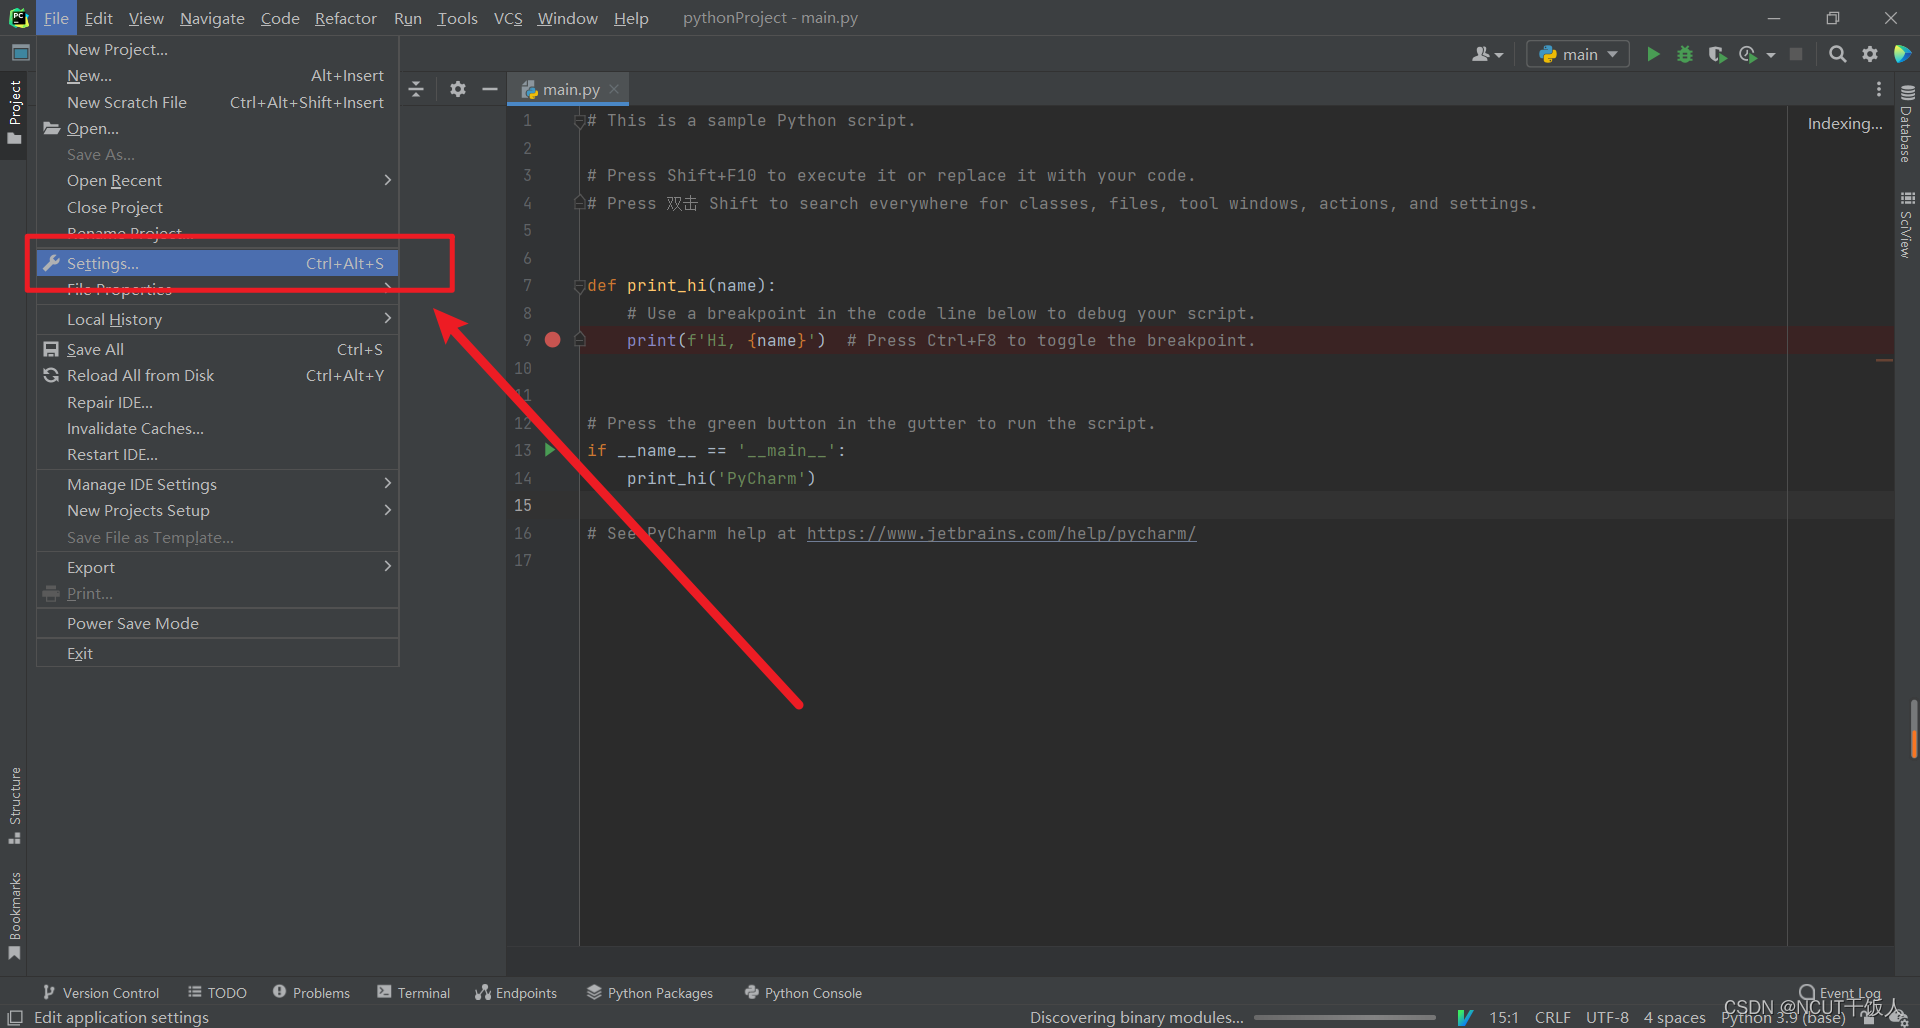Click the stop process square icon

(x=1796, y=54)
